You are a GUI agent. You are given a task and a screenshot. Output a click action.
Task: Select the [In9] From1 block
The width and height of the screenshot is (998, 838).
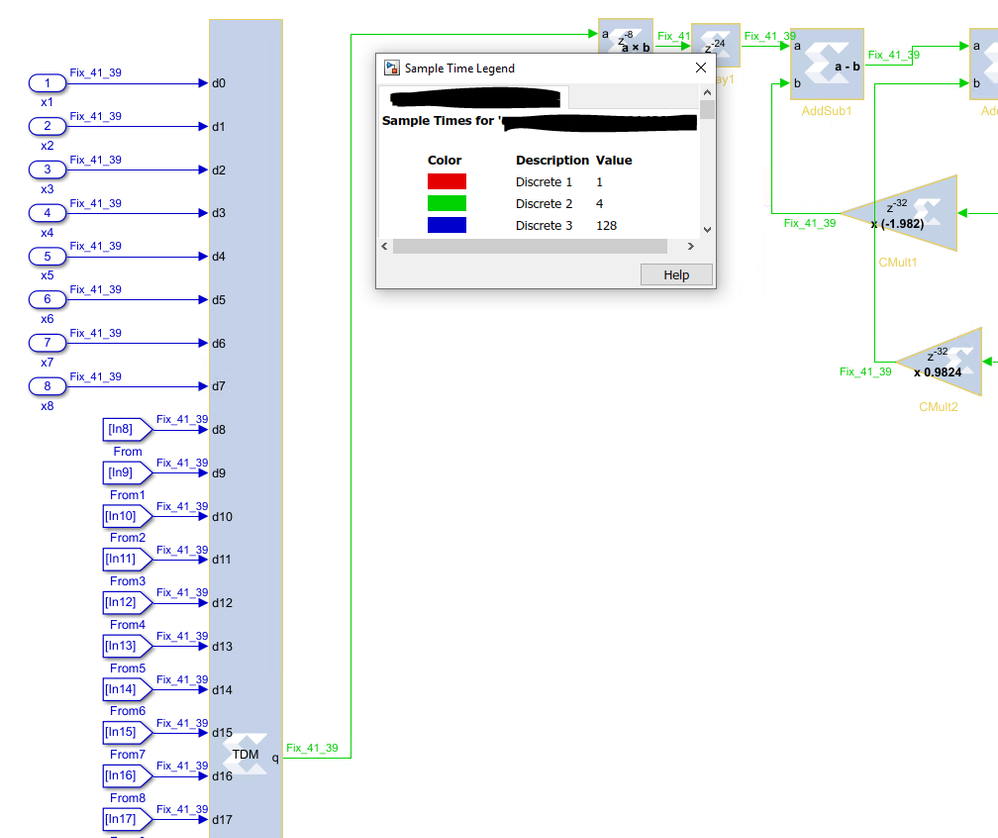(127, 473)
